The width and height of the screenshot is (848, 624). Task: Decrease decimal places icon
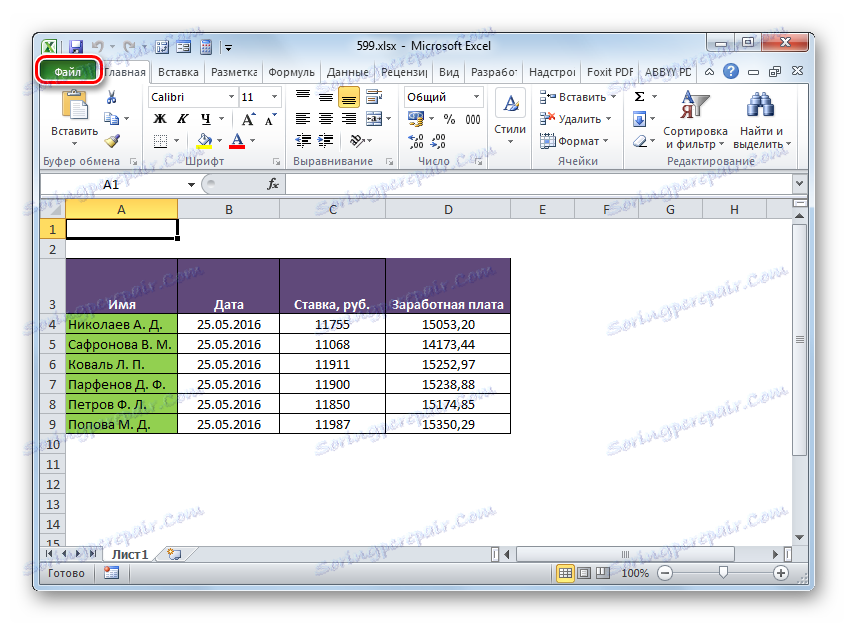coord(438,141)
